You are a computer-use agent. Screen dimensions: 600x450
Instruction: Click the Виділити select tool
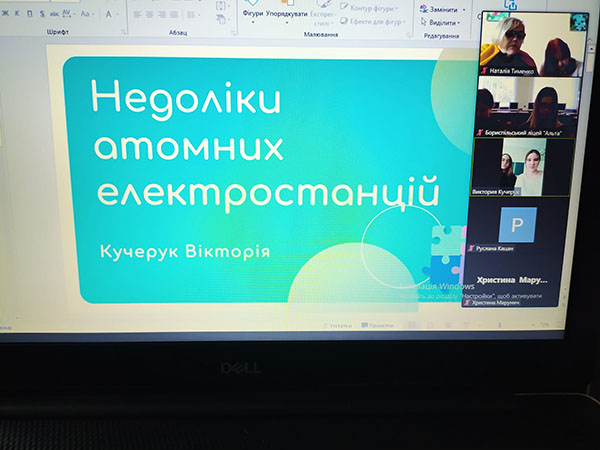(x=440, y=21)
